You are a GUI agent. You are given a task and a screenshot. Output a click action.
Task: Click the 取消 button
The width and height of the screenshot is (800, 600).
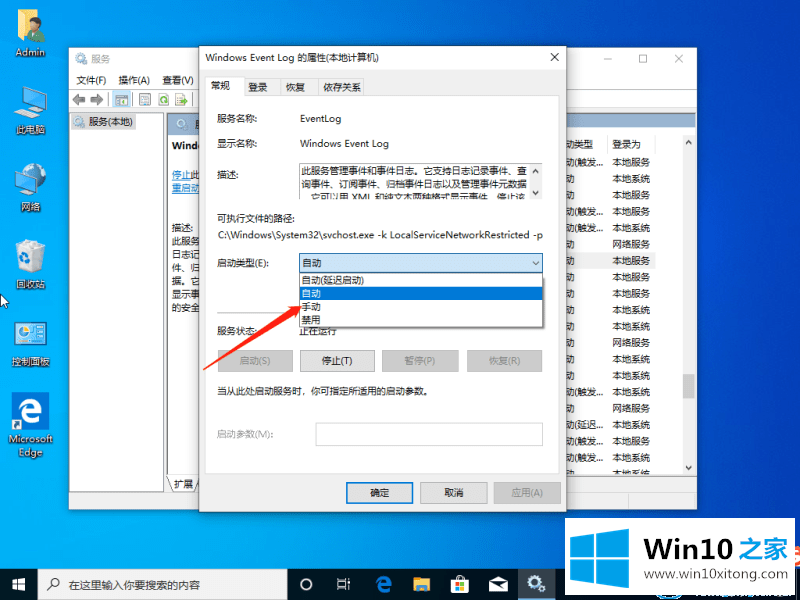(454, 492)
